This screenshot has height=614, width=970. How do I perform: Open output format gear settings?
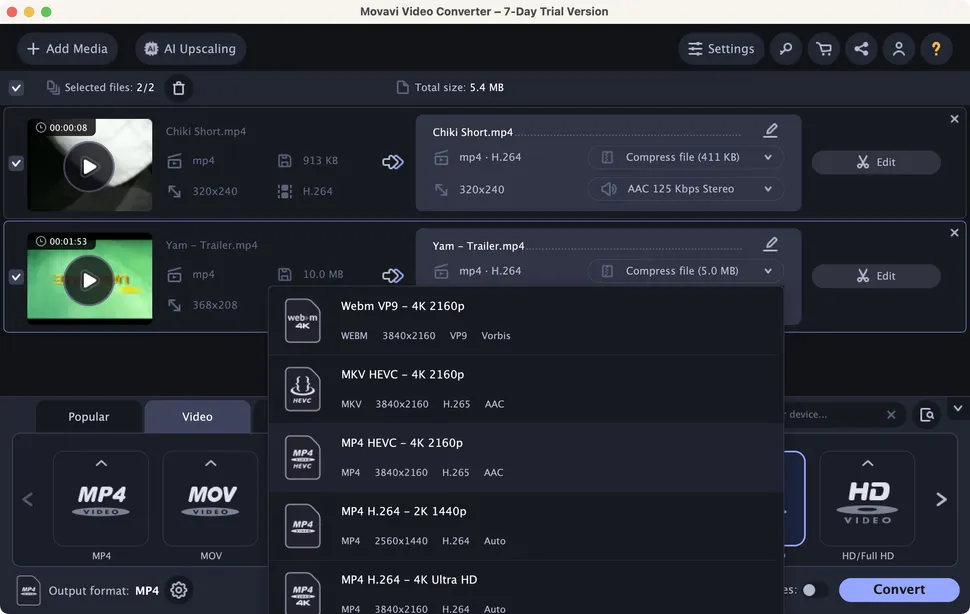[178, 590]
